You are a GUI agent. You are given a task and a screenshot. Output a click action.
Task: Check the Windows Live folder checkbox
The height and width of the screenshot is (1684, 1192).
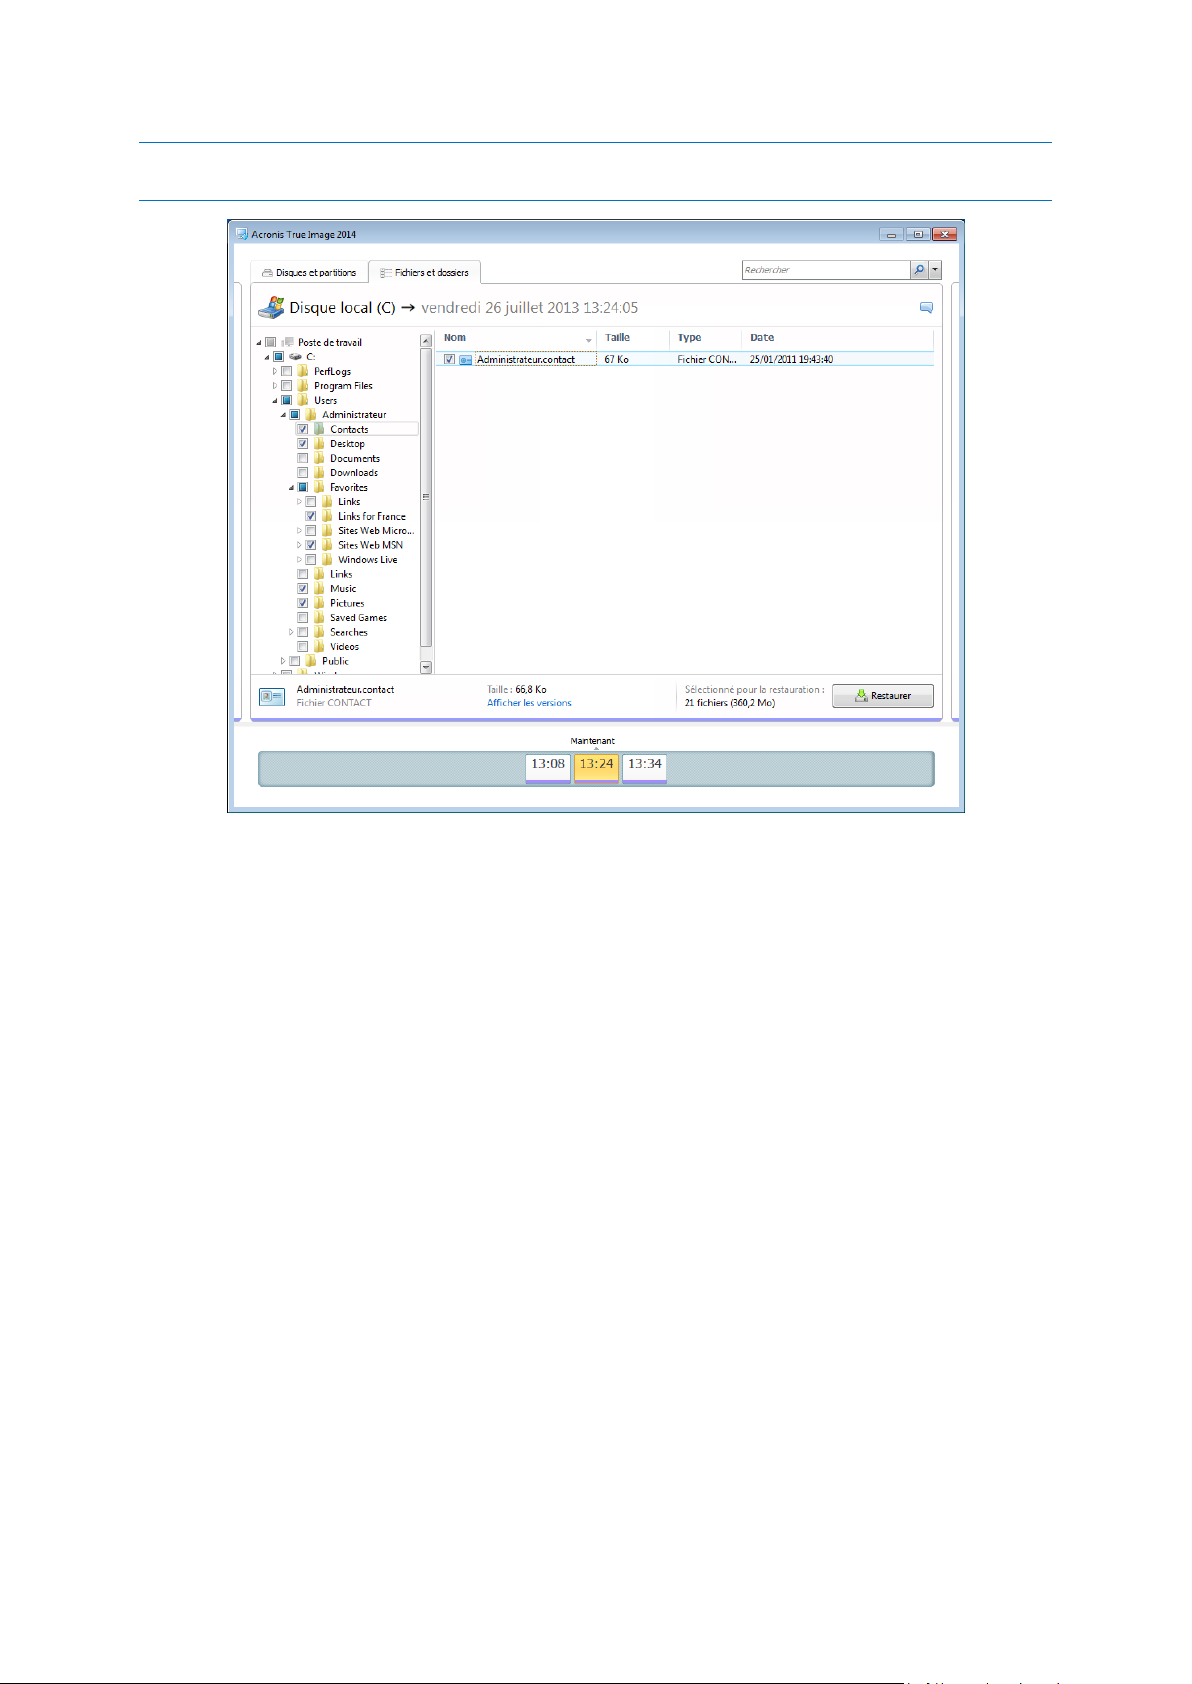(x=311, y=560)
